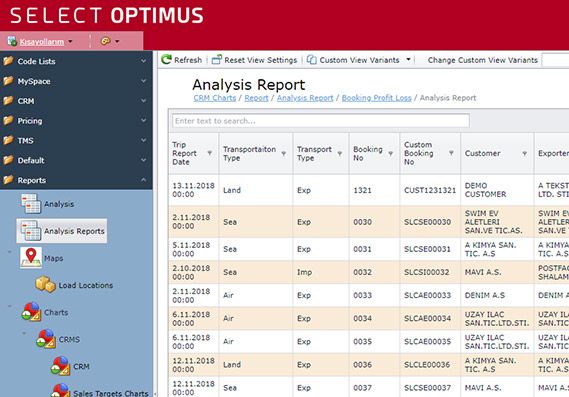The image size is (569, 397).
Task: Open Booking No column filter
Action: coord(390,154)
